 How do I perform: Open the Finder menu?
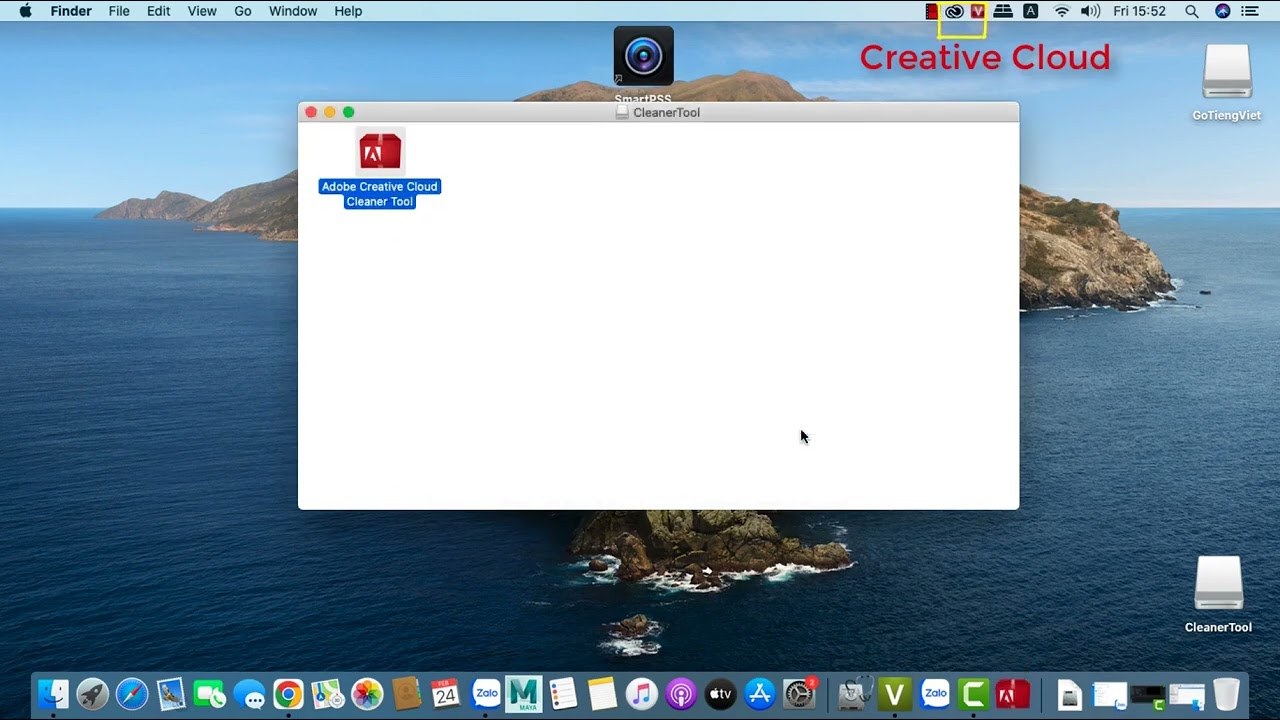[x=71, y=11]
